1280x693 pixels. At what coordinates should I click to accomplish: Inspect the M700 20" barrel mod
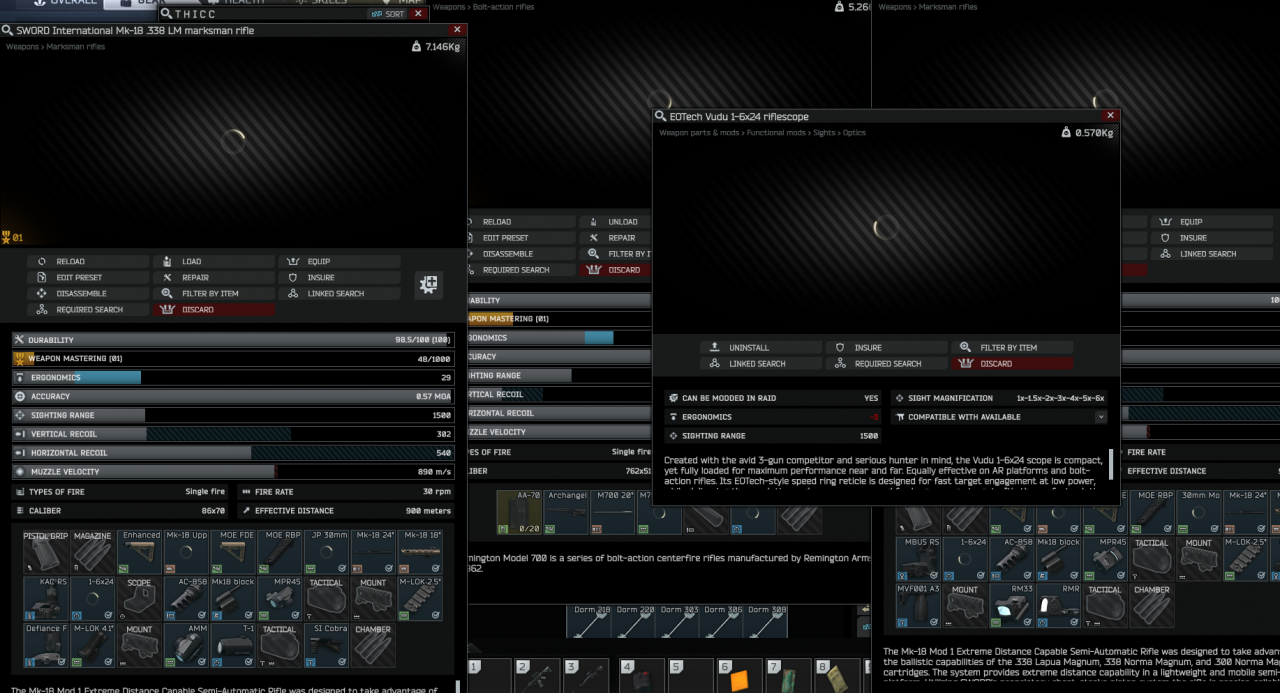point(613,512)
